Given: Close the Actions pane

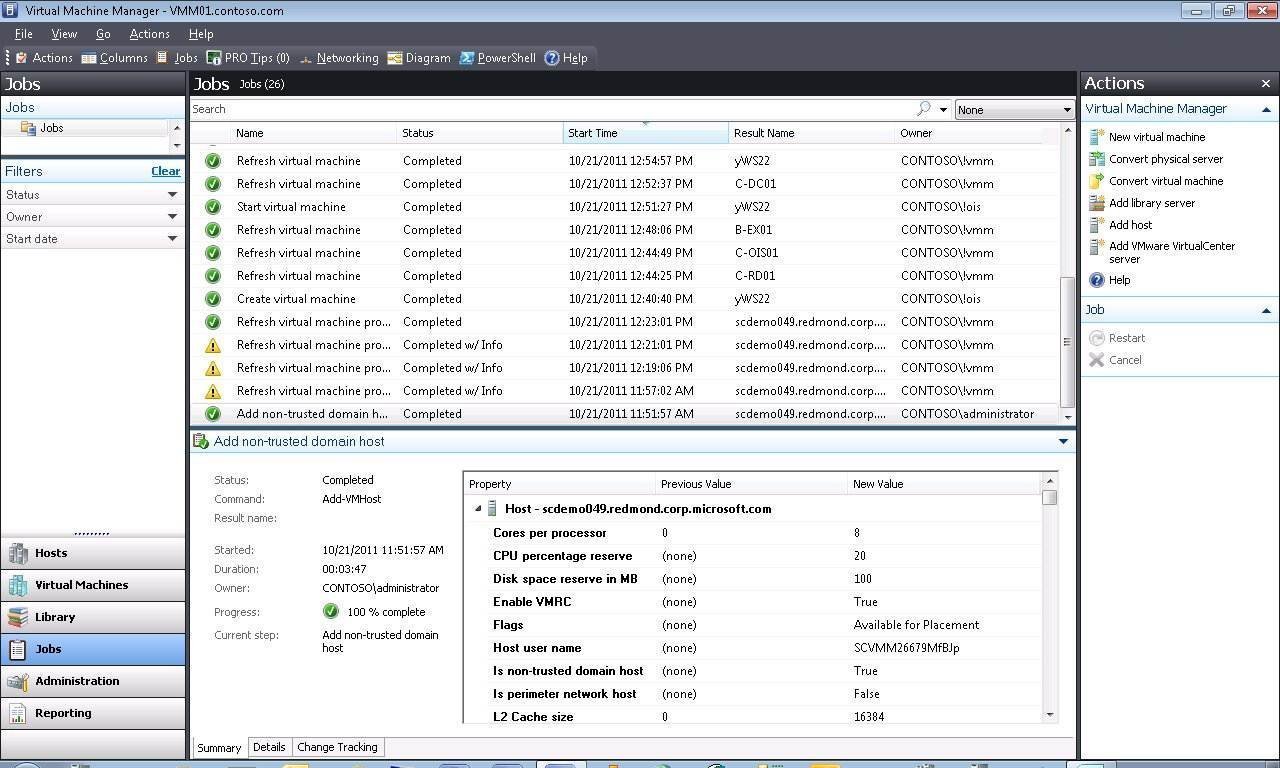Looking at the screenshot, I should click(1265, 84).
